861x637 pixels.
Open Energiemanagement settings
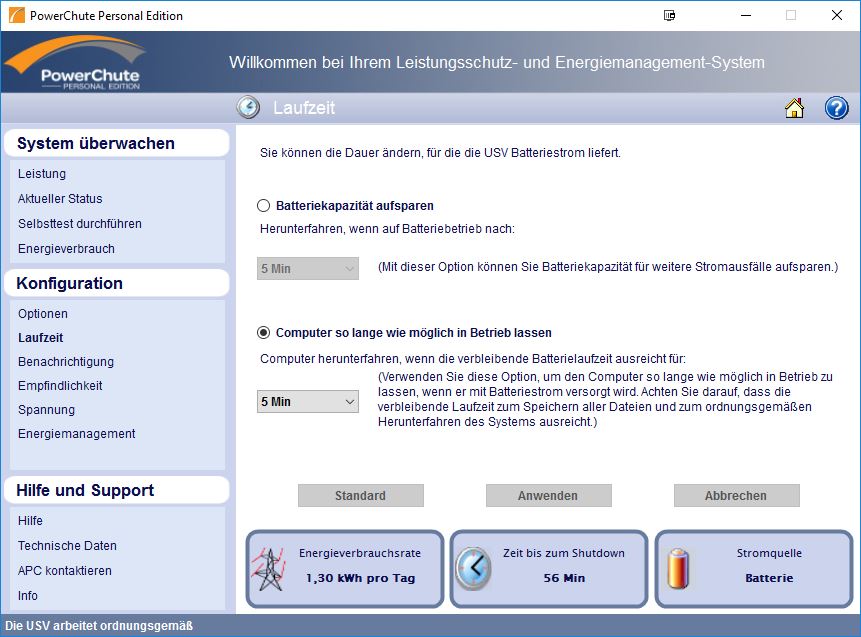(x=76, y=434)
